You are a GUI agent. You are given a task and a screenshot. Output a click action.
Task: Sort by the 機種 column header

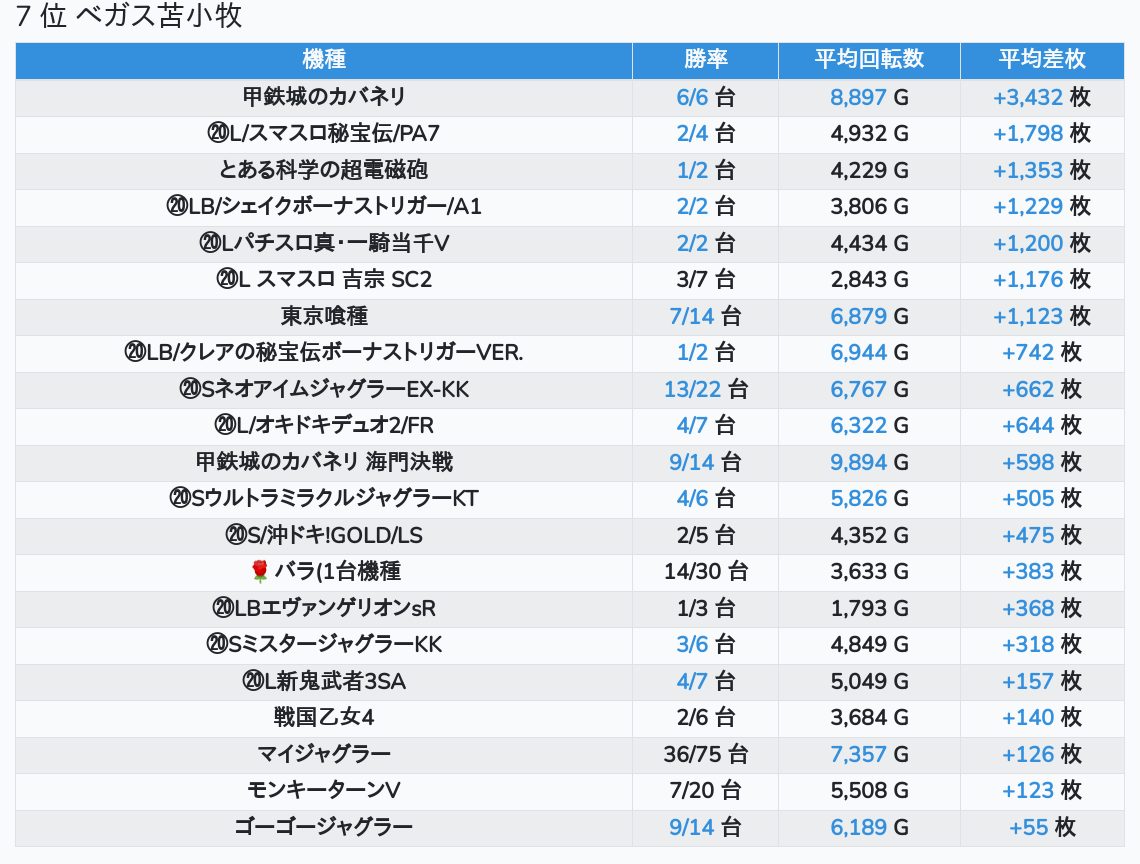click(x=324, y=59)
